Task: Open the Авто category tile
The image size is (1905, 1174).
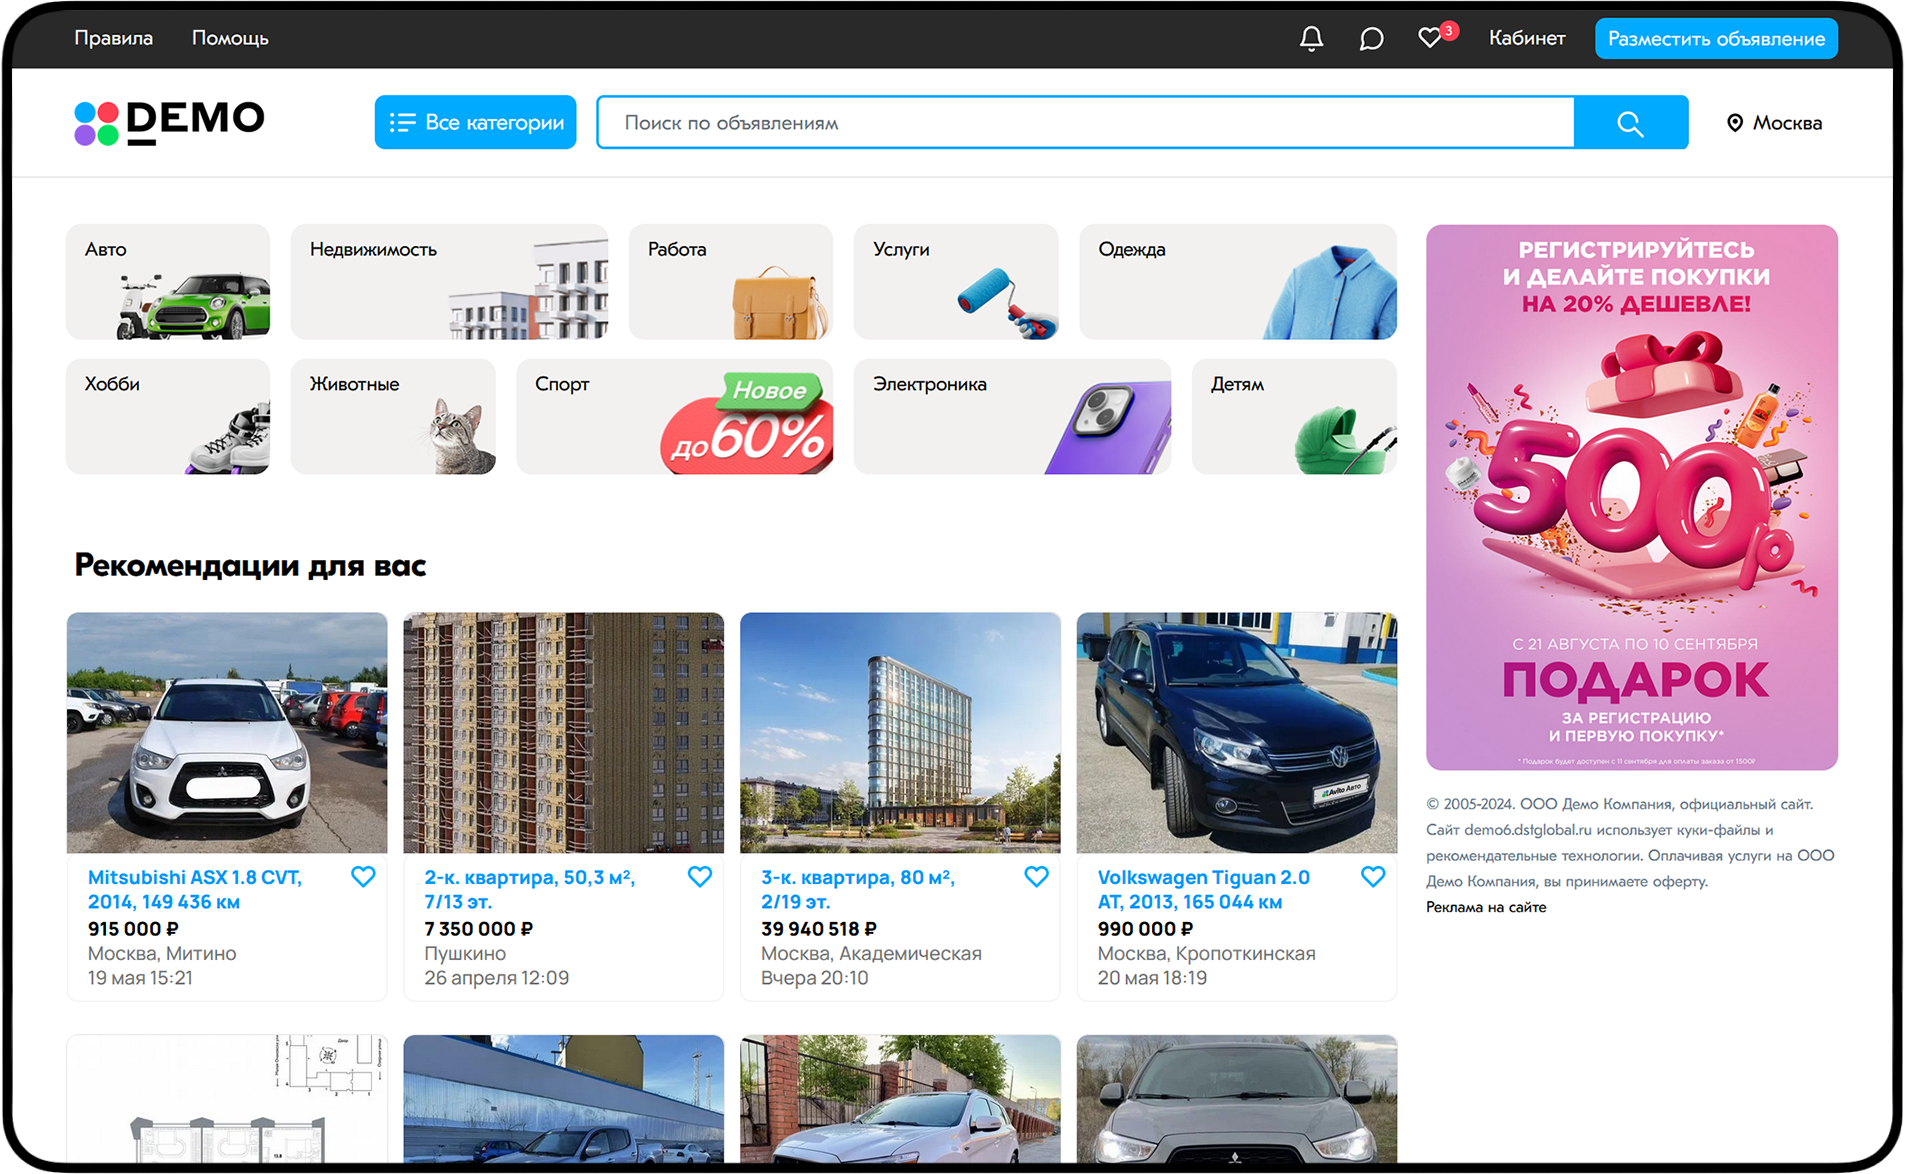Action: tap(168, 282)
